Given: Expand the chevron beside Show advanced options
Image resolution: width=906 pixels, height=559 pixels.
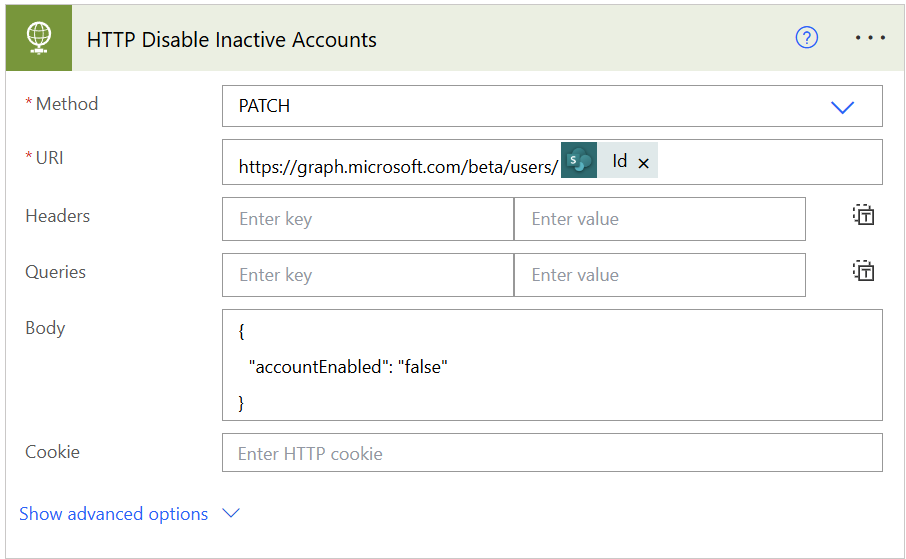Looking at the screenshot, I should coord(231,514).
